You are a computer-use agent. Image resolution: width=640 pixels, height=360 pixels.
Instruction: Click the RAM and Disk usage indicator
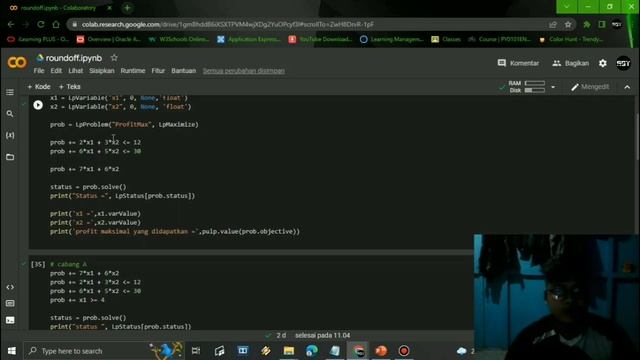[526, 87]
